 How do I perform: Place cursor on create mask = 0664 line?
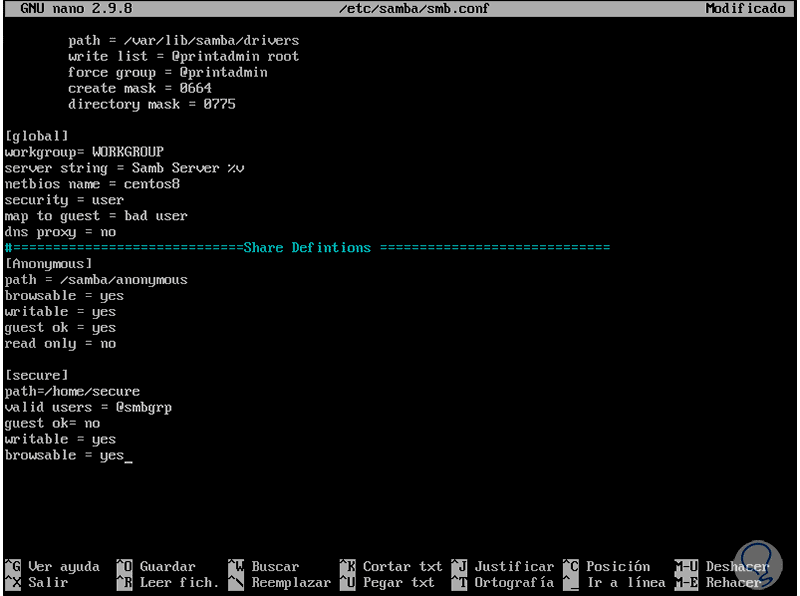[x=140, y=88]
